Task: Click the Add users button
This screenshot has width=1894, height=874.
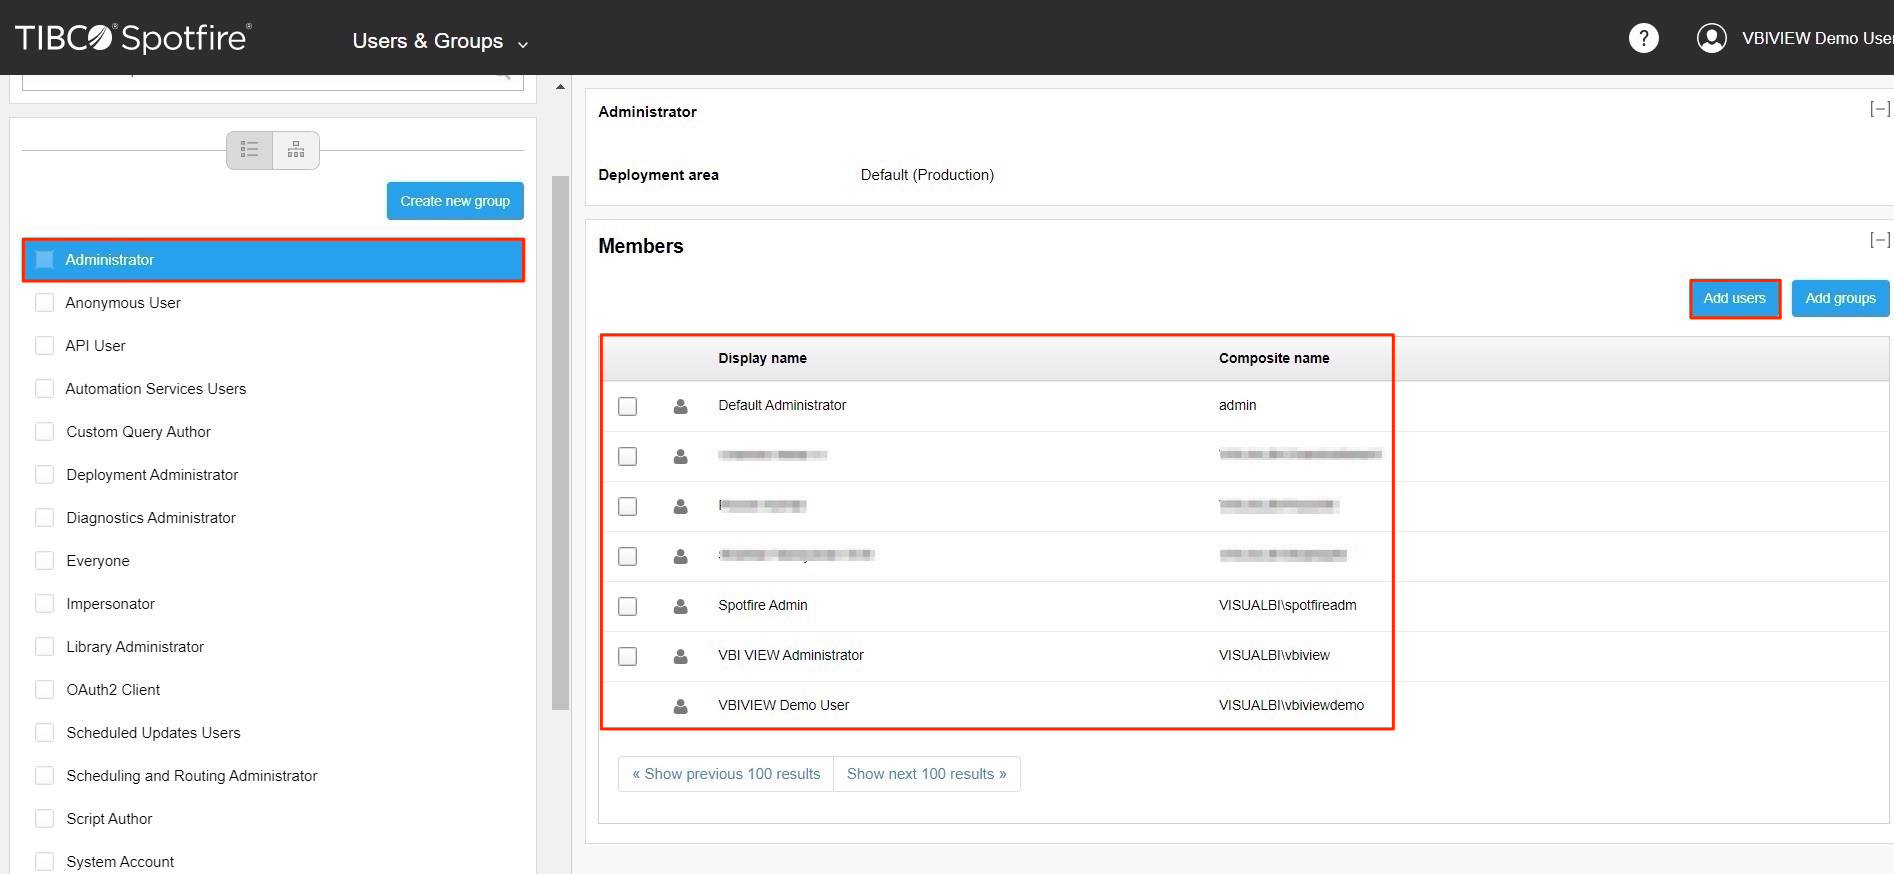Action: pos(1735,298)
